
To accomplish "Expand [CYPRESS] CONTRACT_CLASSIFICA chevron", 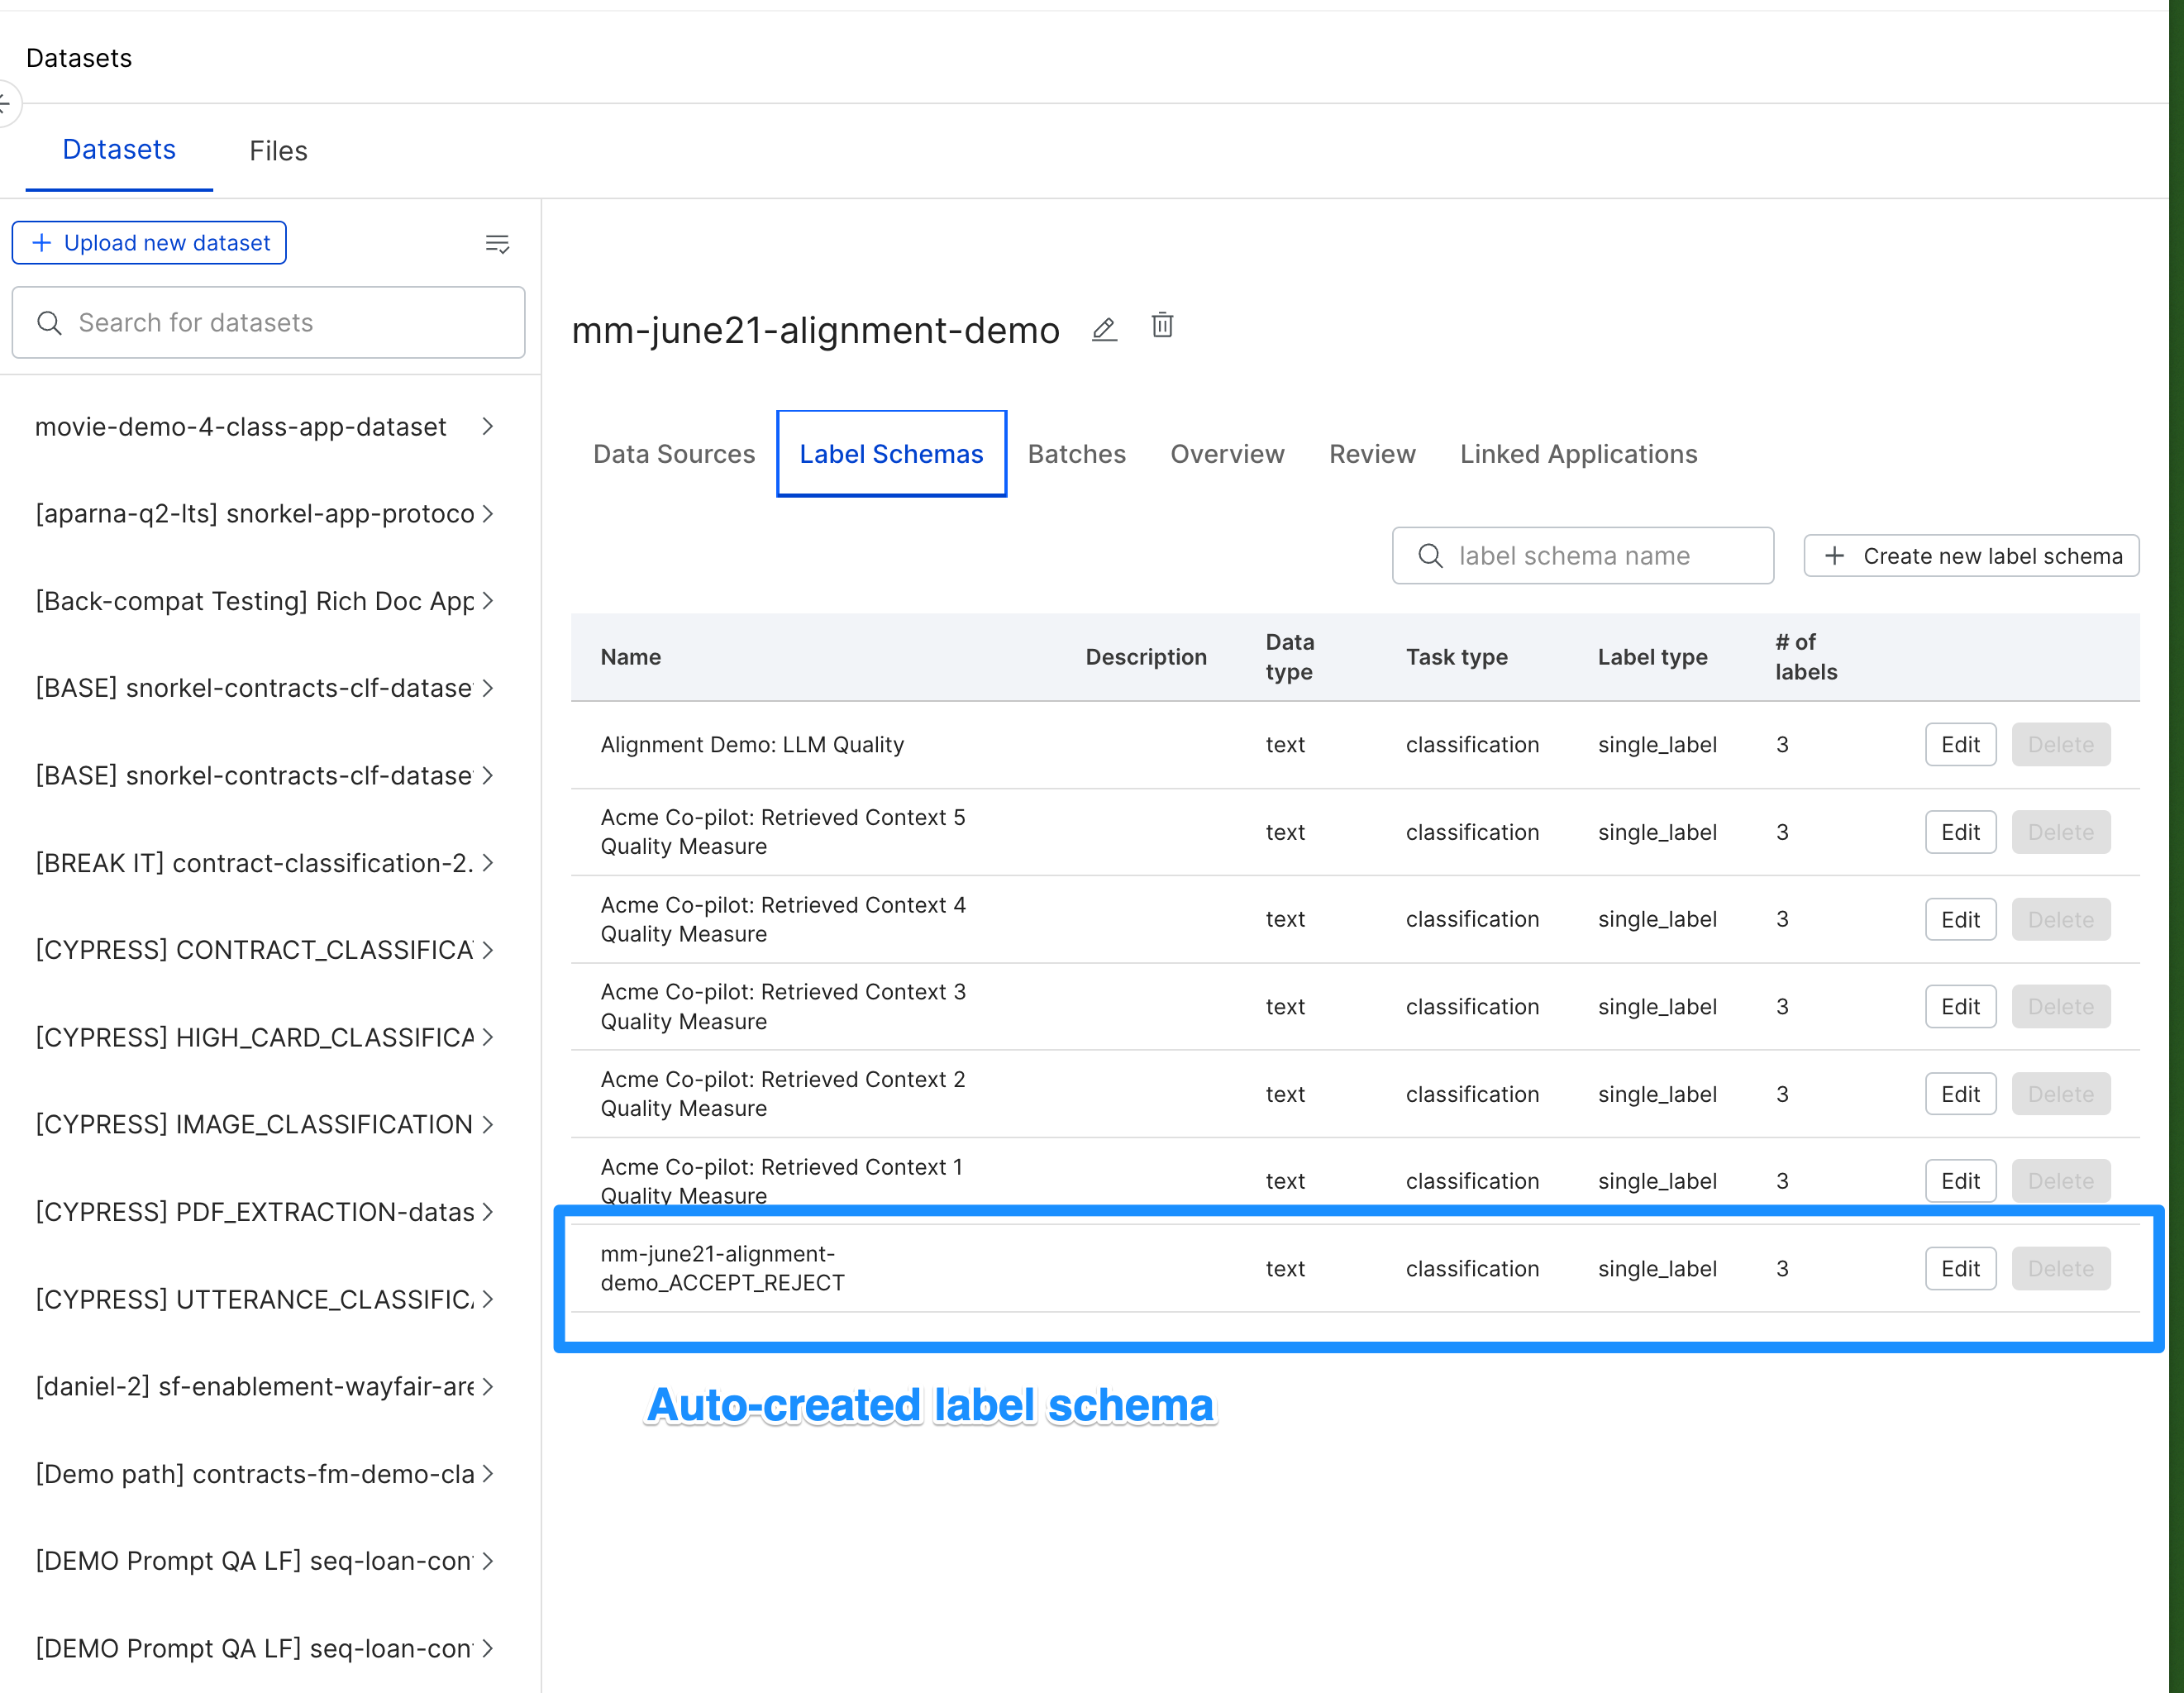I will (487, 950).
